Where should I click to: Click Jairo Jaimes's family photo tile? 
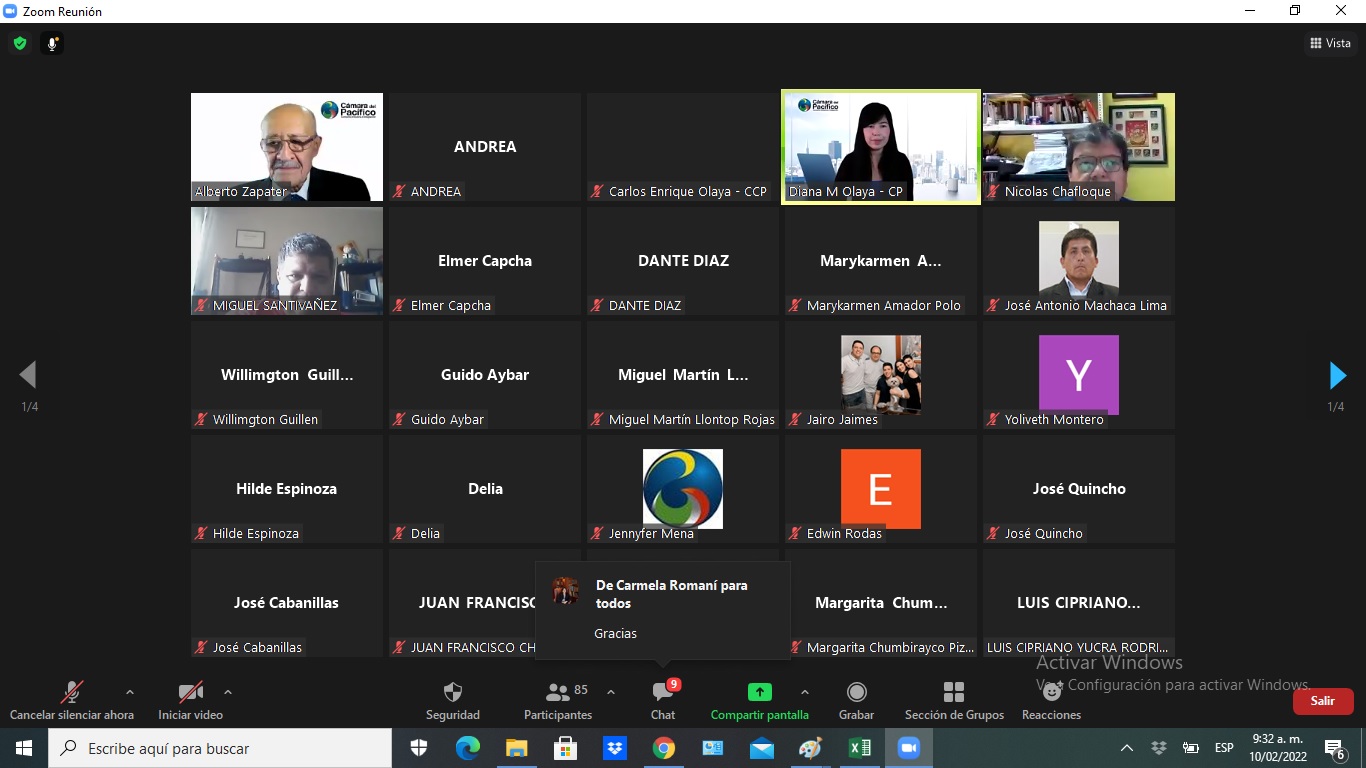(881, 375)
